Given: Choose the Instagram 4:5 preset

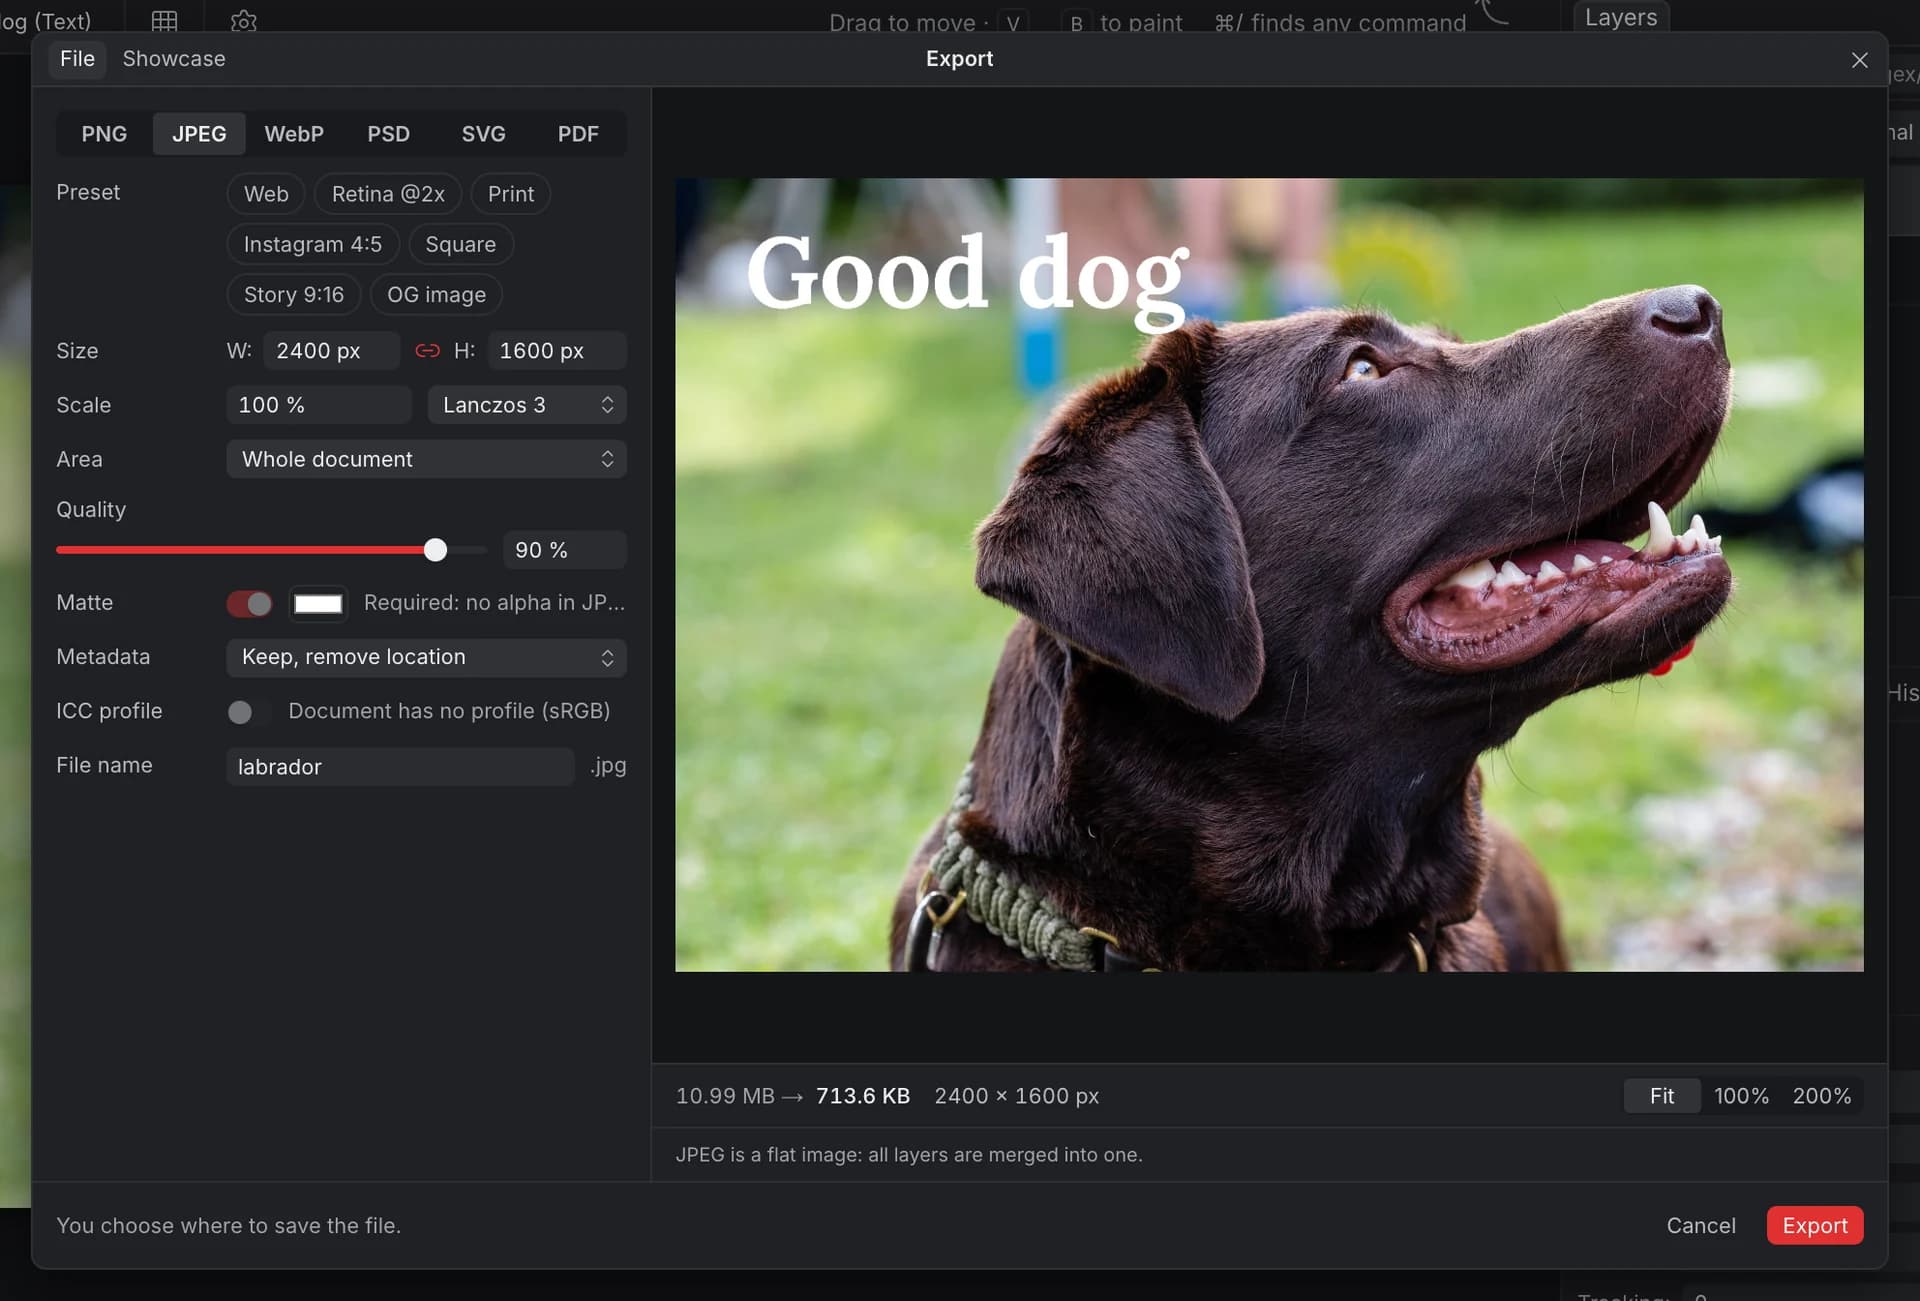Looking at the screenshot, I should [313, 244].
